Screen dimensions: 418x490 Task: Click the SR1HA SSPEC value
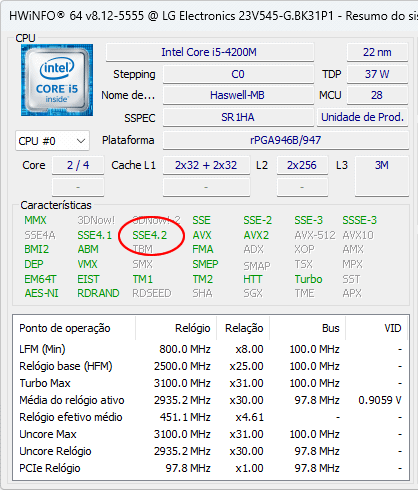pos(238,117)
